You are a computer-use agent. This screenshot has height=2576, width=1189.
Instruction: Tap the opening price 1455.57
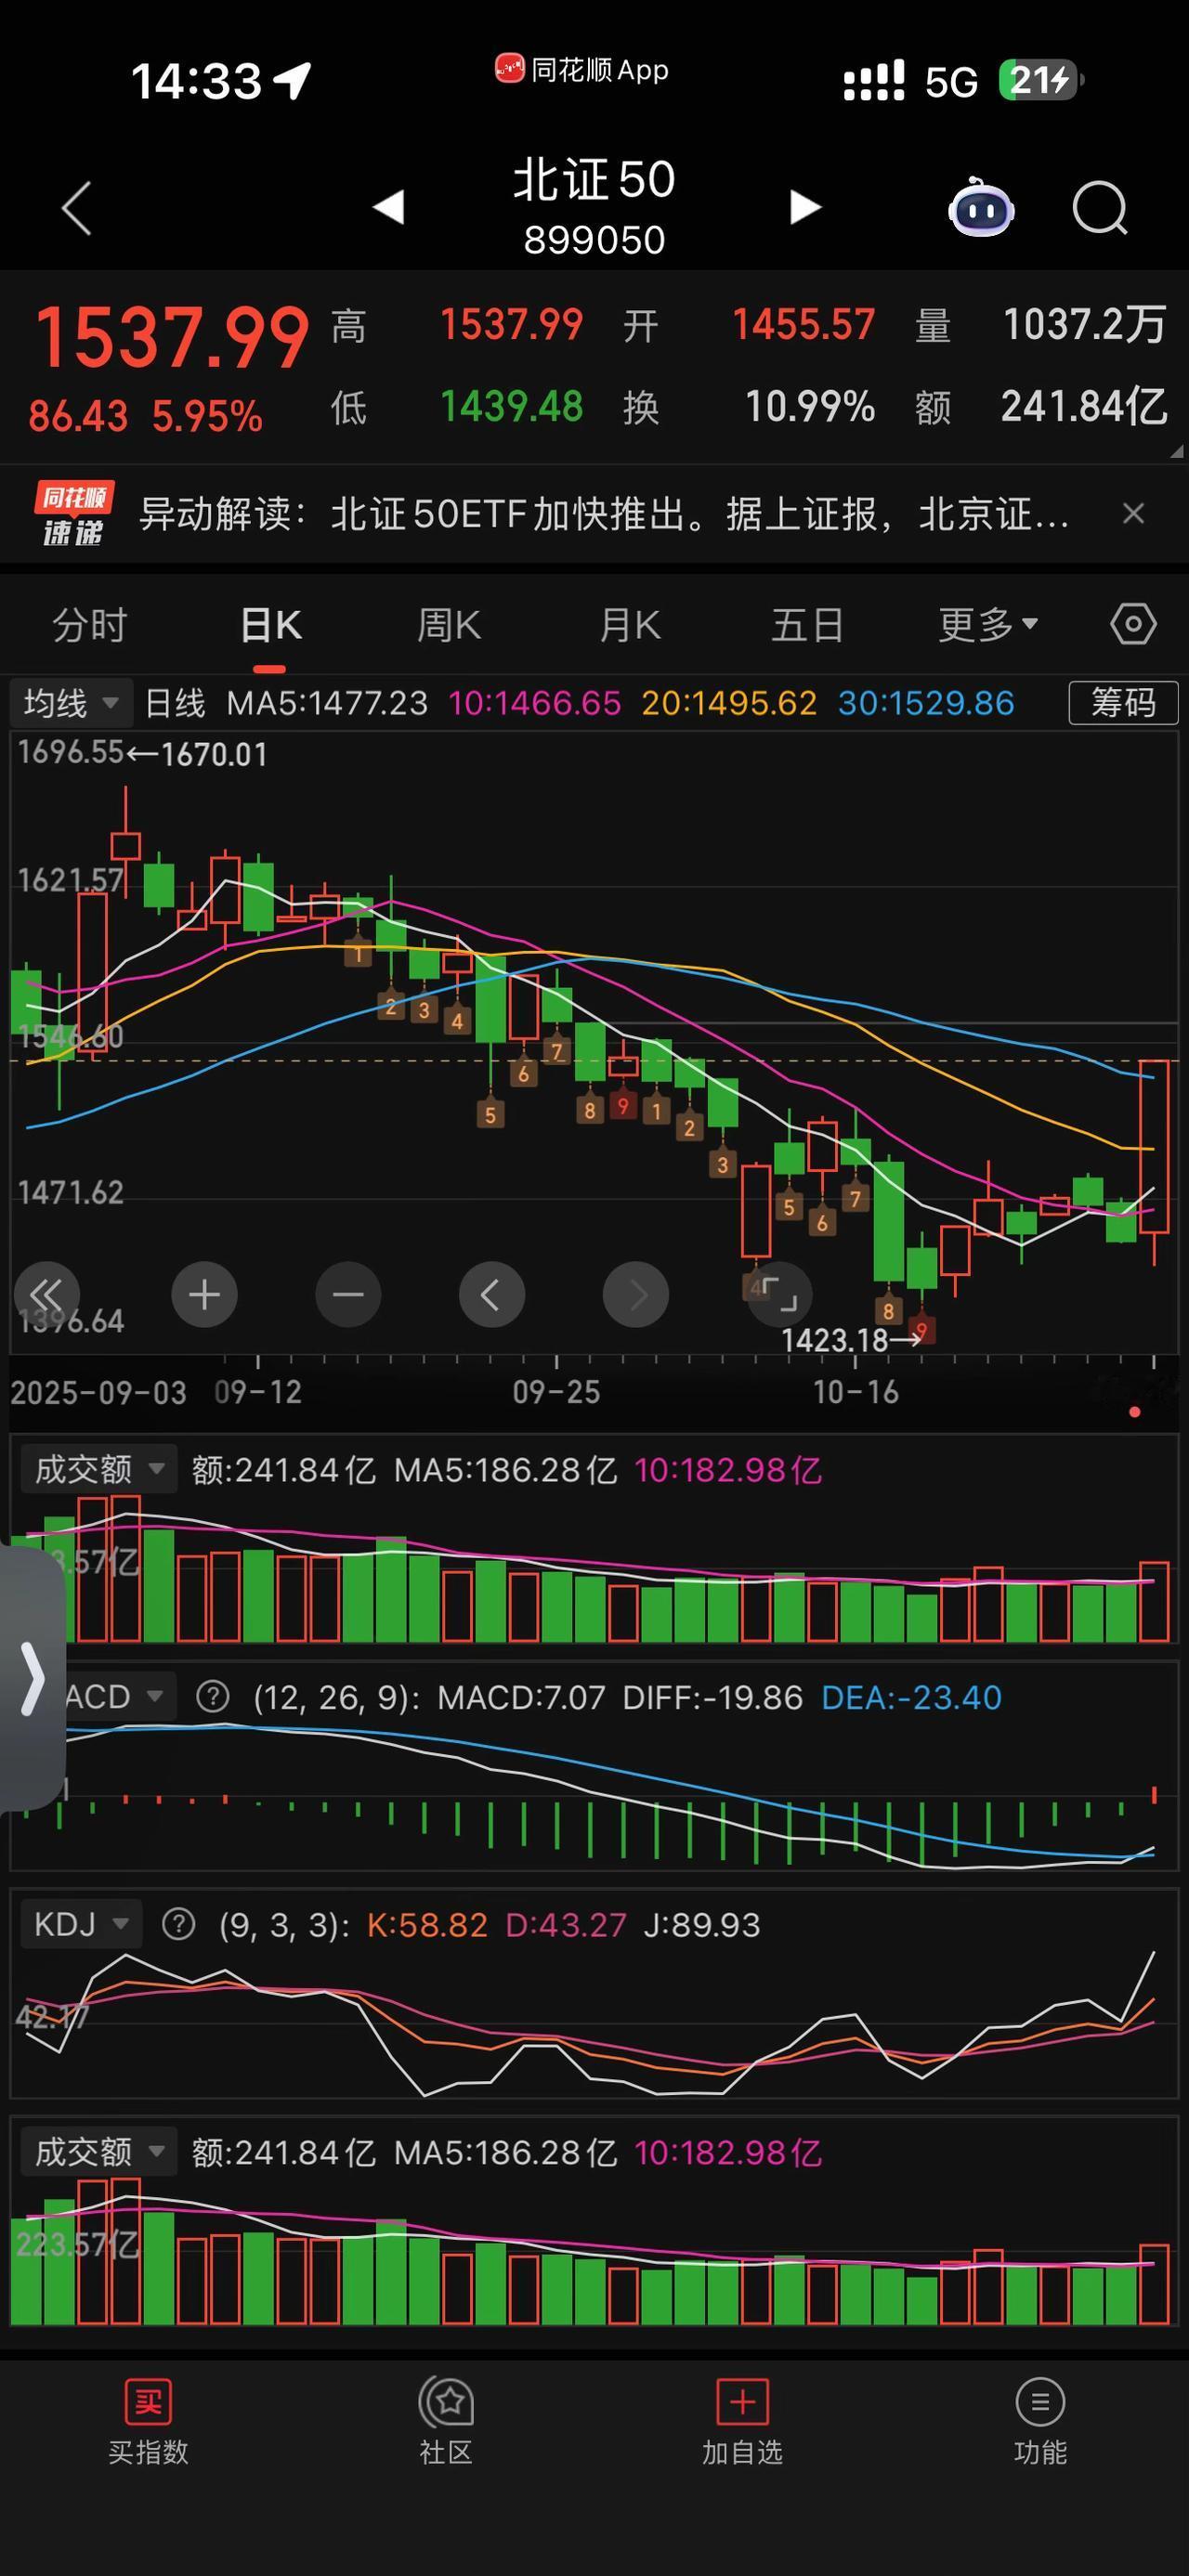click(x=803, y=325)
